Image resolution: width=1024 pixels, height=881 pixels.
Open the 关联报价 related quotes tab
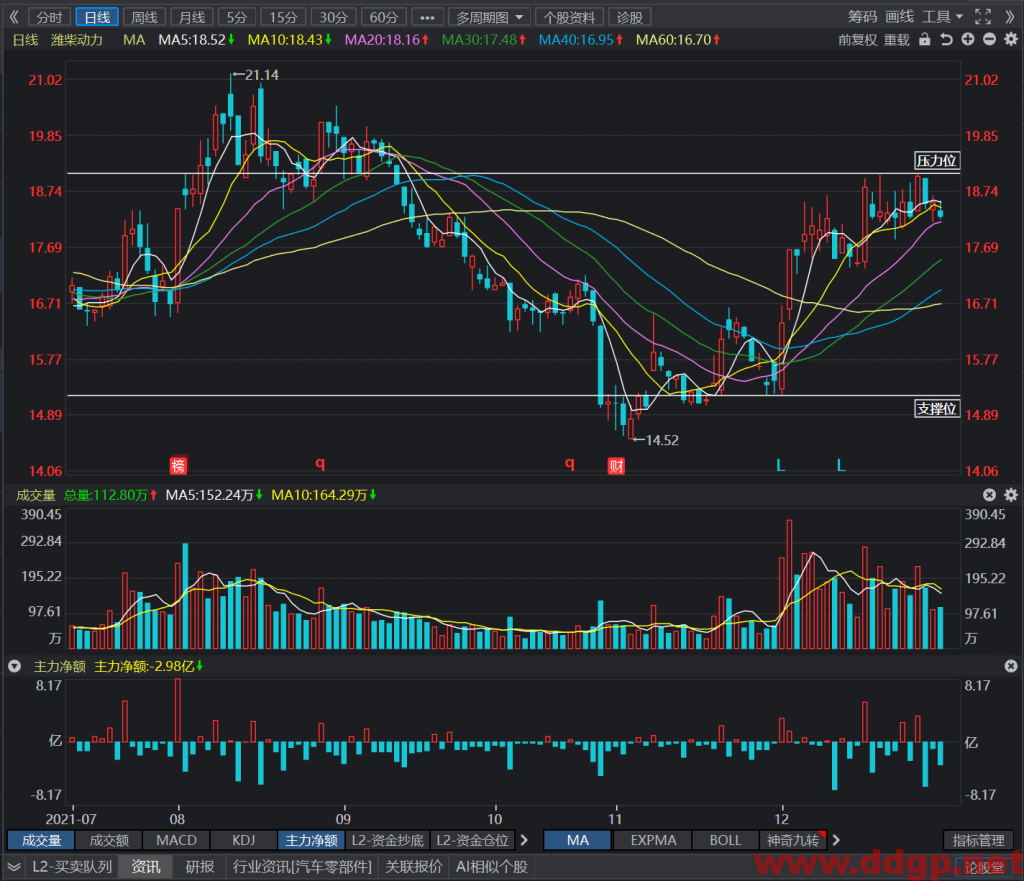click(414, 867)
